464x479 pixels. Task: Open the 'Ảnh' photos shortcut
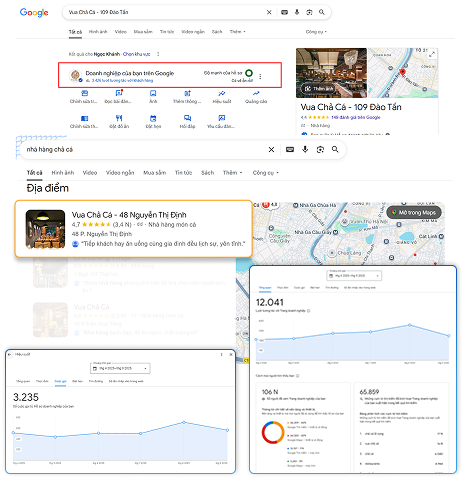[x=153, y=97]
